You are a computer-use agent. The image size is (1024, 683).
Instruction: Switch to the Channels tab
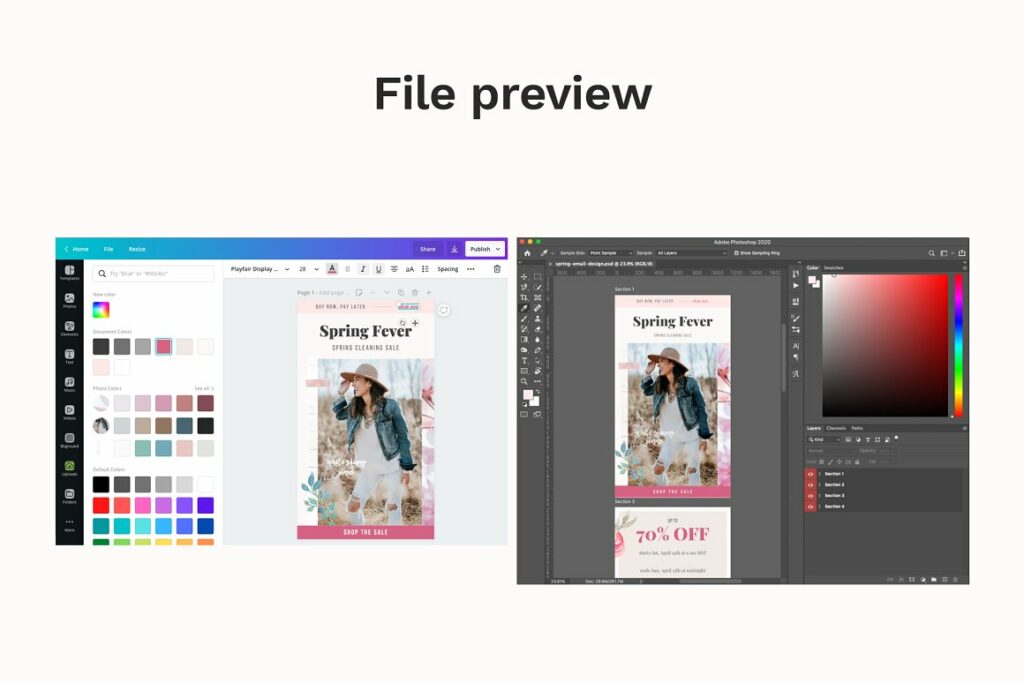point(835,428)
